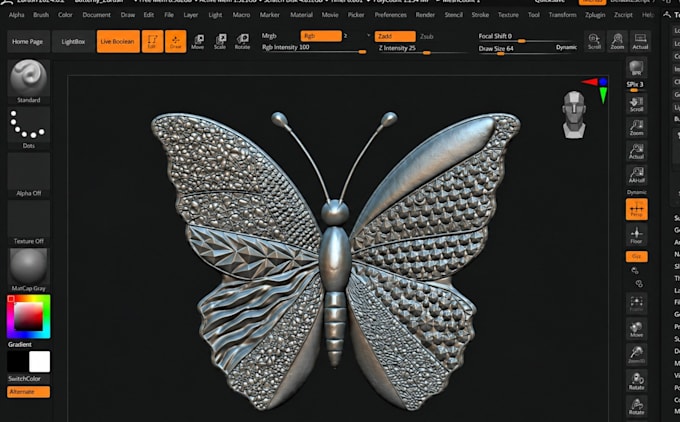Click the SwitchColor button
Viewport: 680px width, 422px height.
point(29,379)
